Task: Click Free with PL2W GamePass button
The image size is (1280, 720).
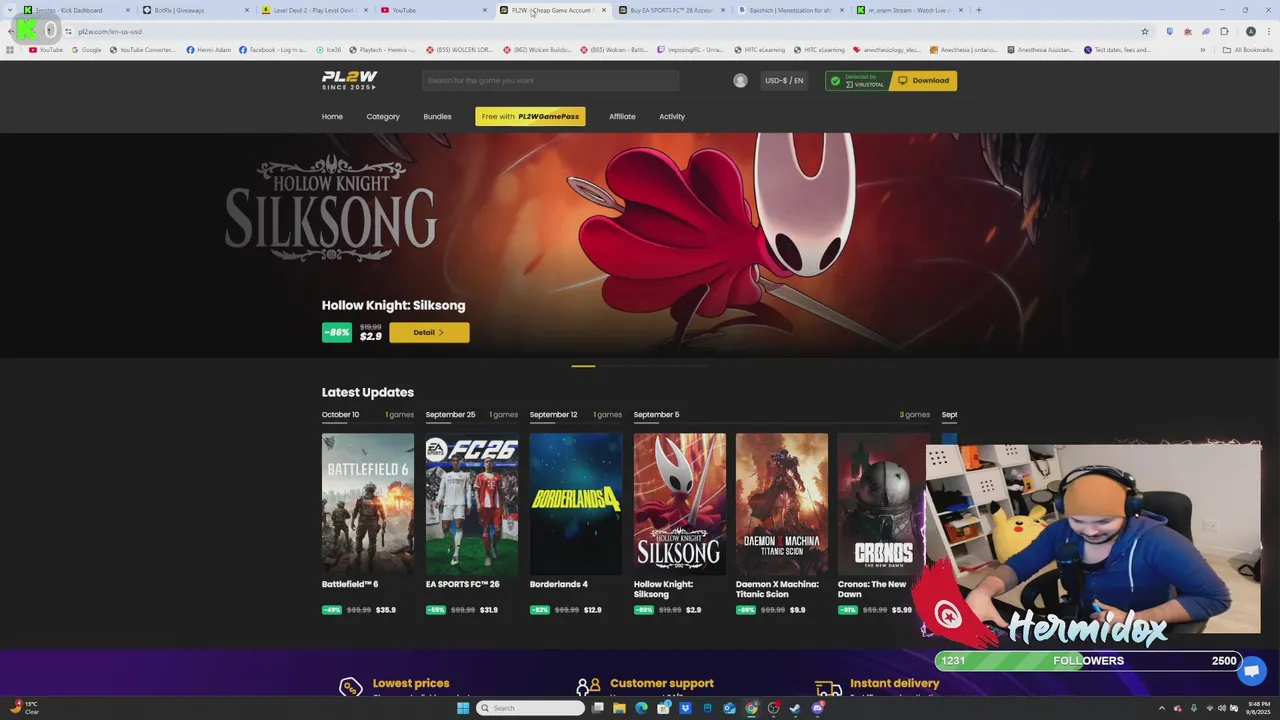Action: pyautogui.click(x=530, y=117)
